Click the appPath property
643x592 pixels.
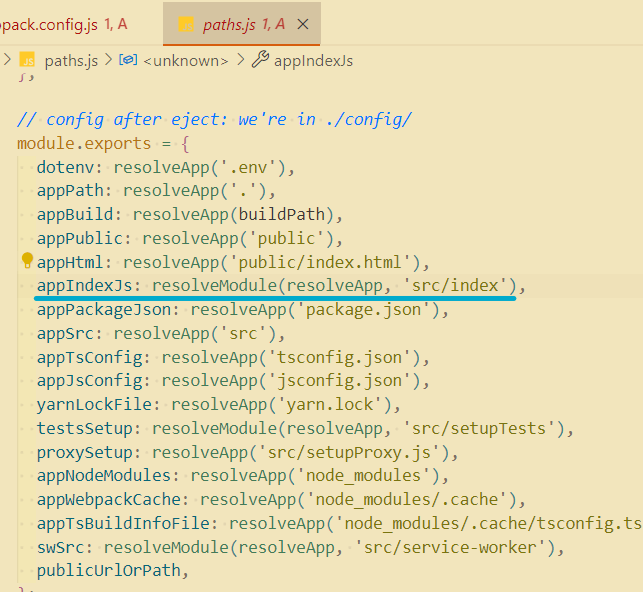[73, 191]
